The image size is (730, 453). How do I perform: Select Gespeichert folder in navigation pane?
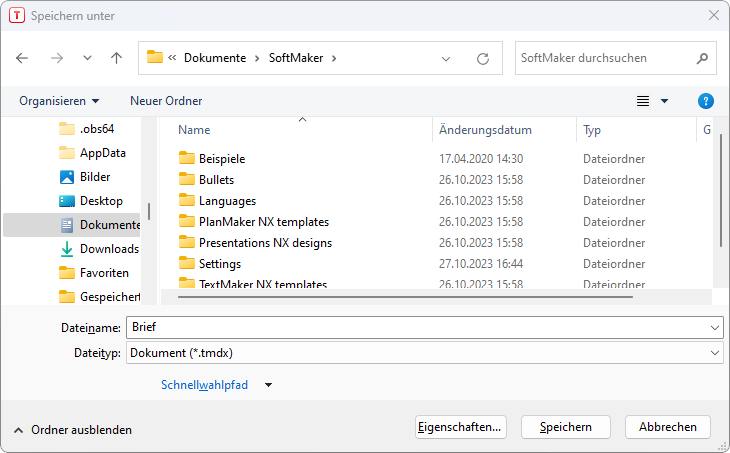click(x=99, y=297)
